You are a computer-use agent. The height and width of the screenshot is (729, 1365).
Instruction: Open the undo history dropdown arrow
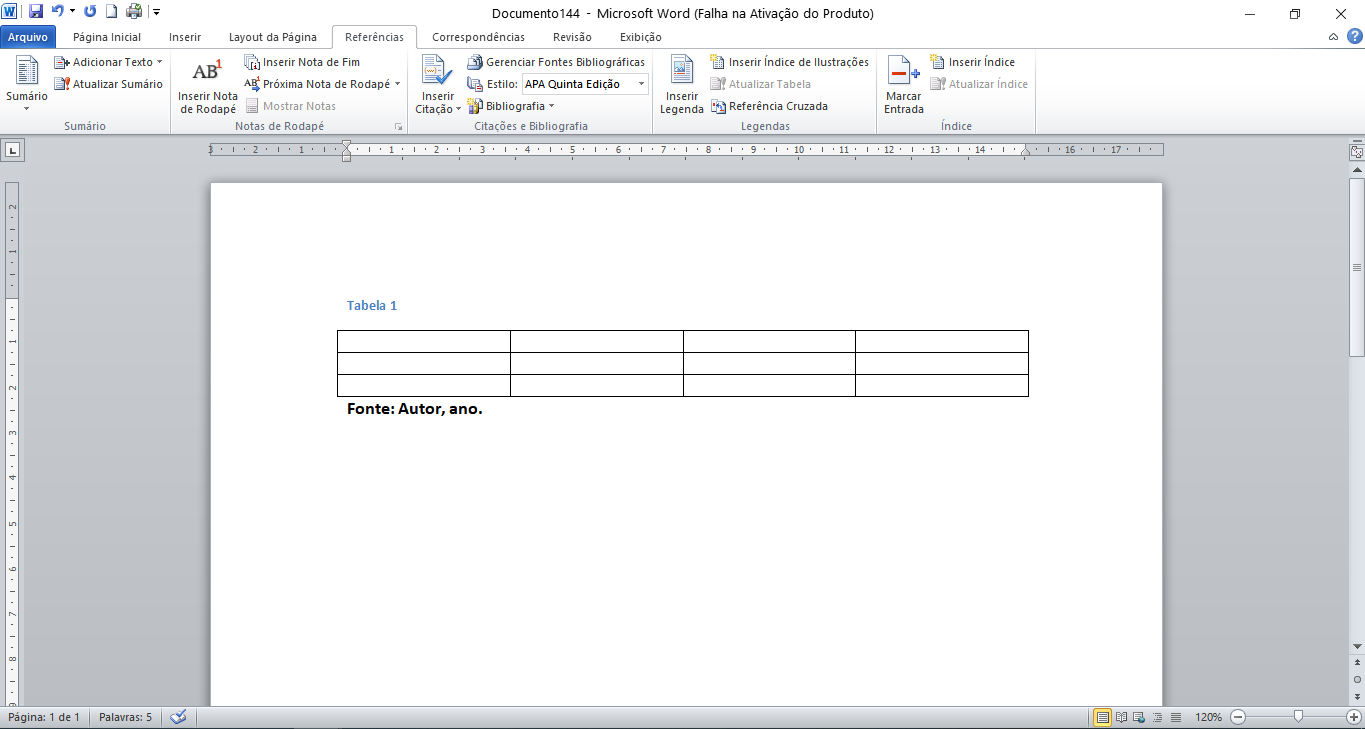72,12
